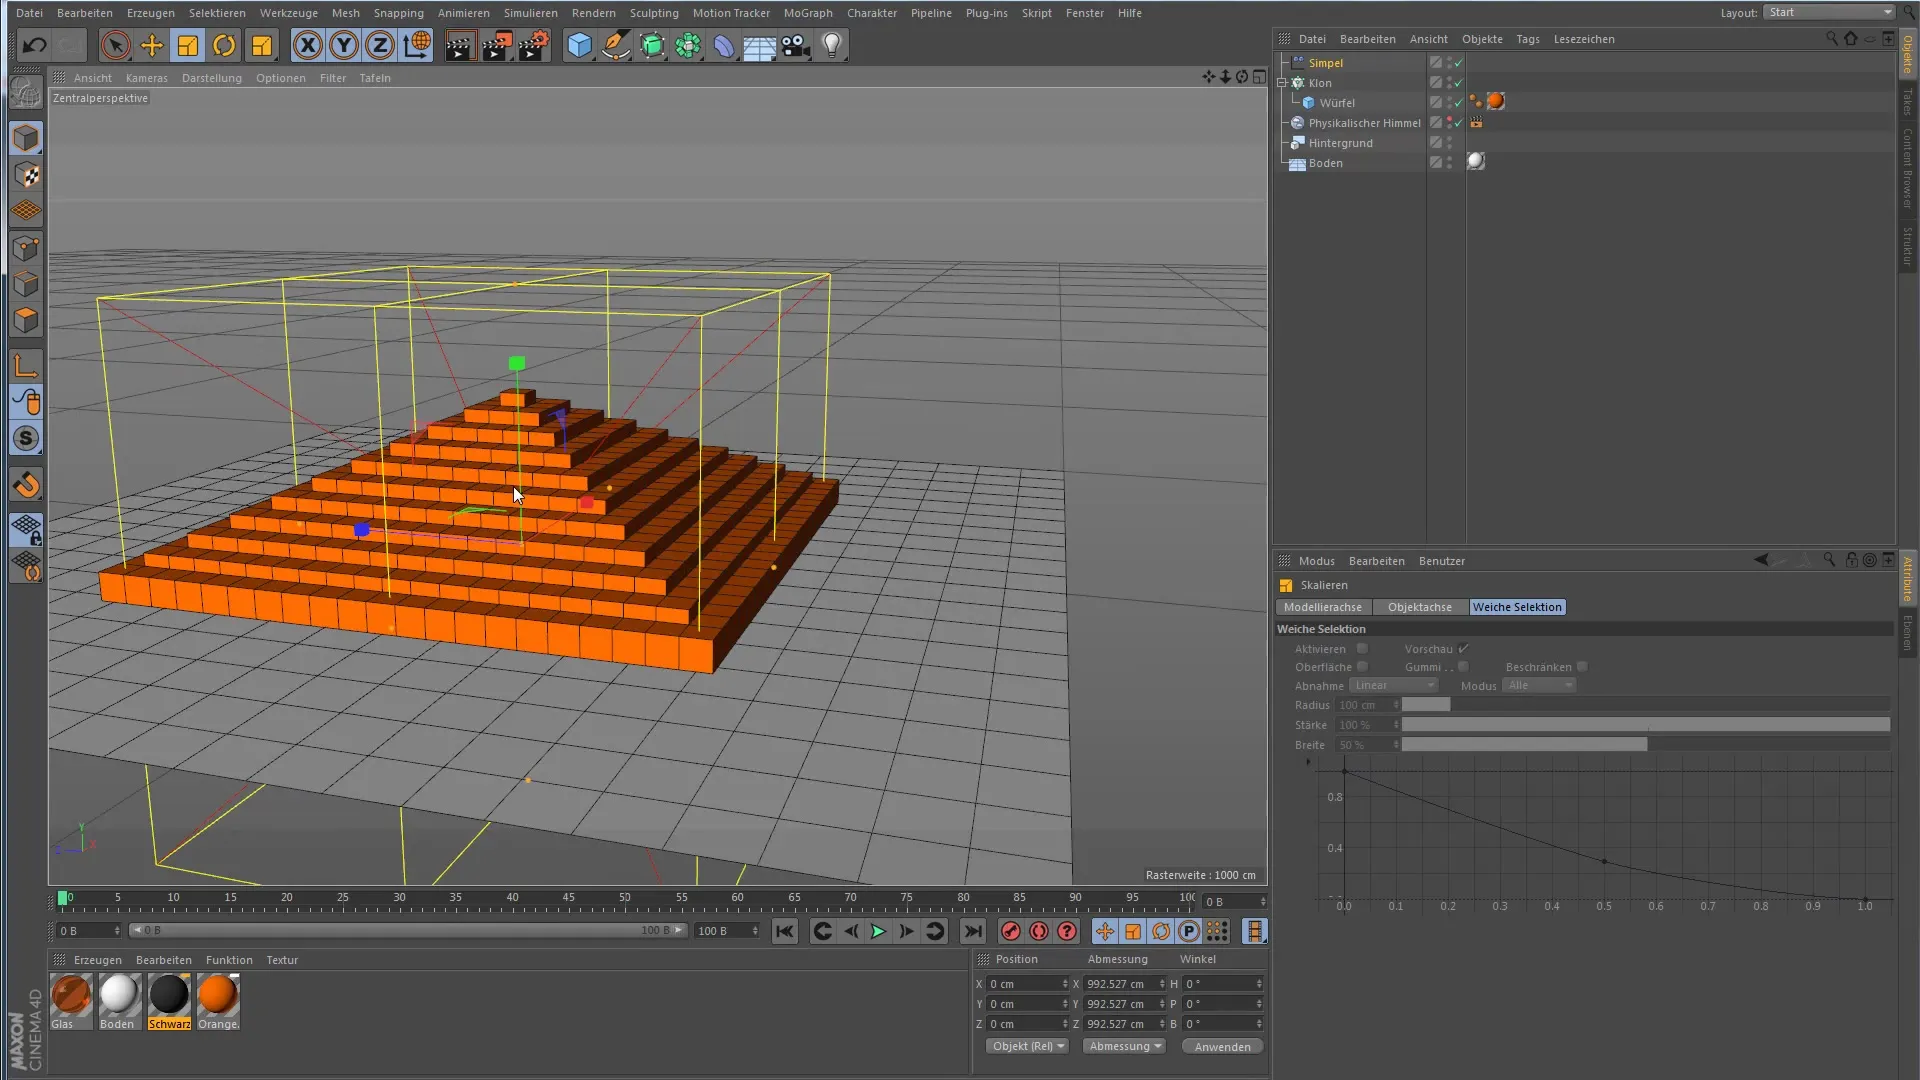Open the Simulieren menu
The width and height of the screenshot is (1920, 1080).
tap(531, 13)
